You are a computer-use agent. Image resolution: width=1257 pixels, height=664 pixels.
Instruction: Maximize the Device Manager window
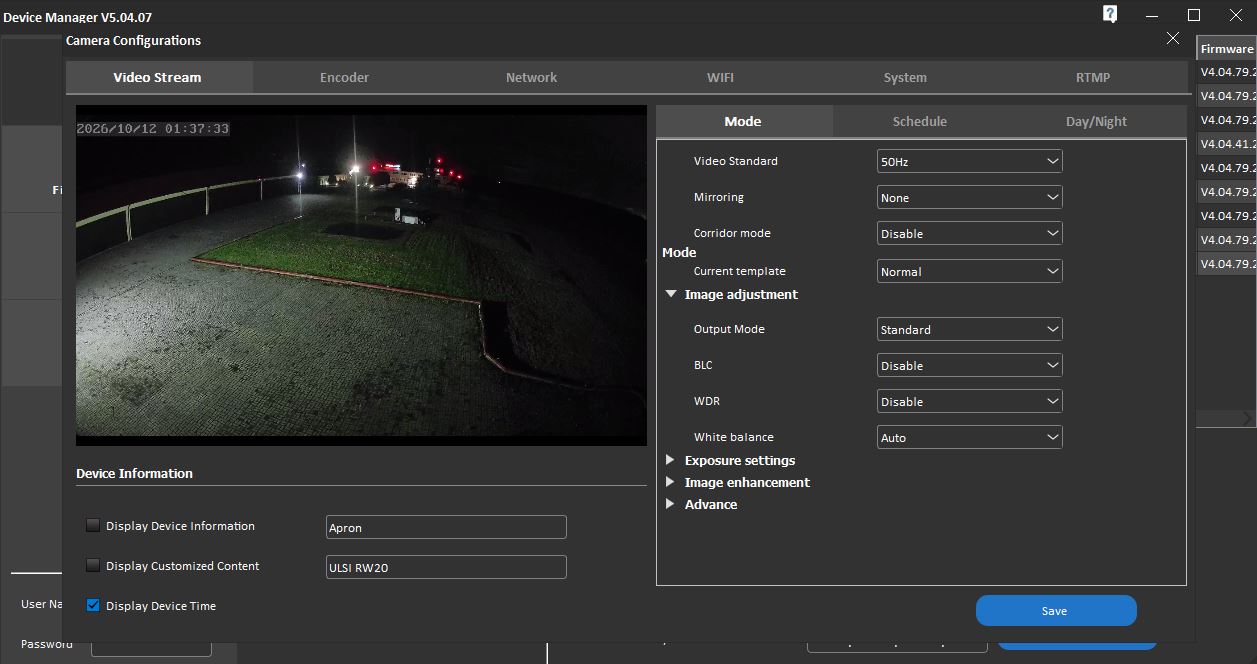(x=1194, y=15)
